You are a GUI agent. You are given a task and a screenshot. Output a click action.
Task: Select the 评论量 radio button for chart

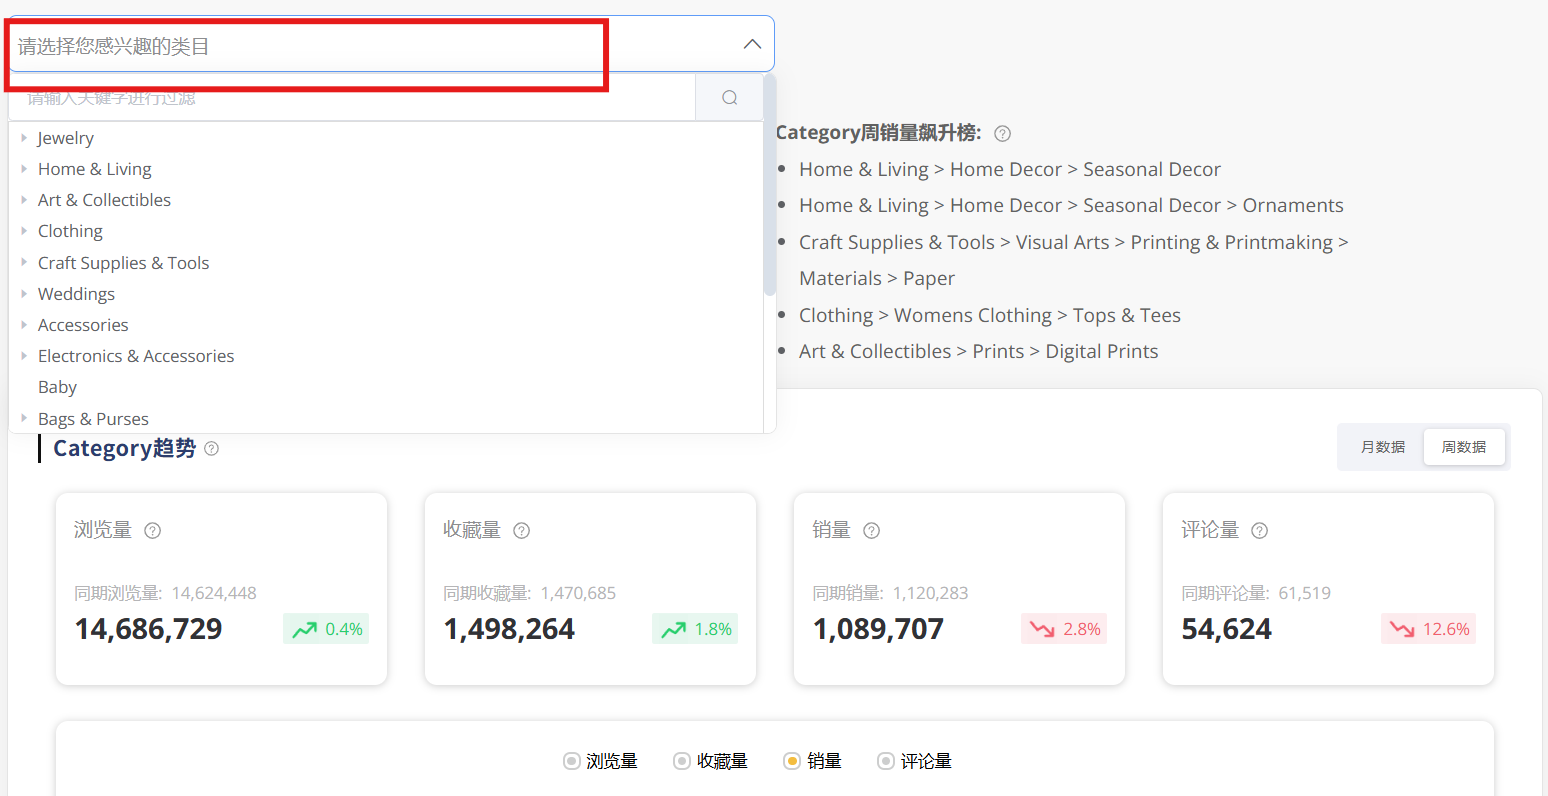click(x=885, y=762)
